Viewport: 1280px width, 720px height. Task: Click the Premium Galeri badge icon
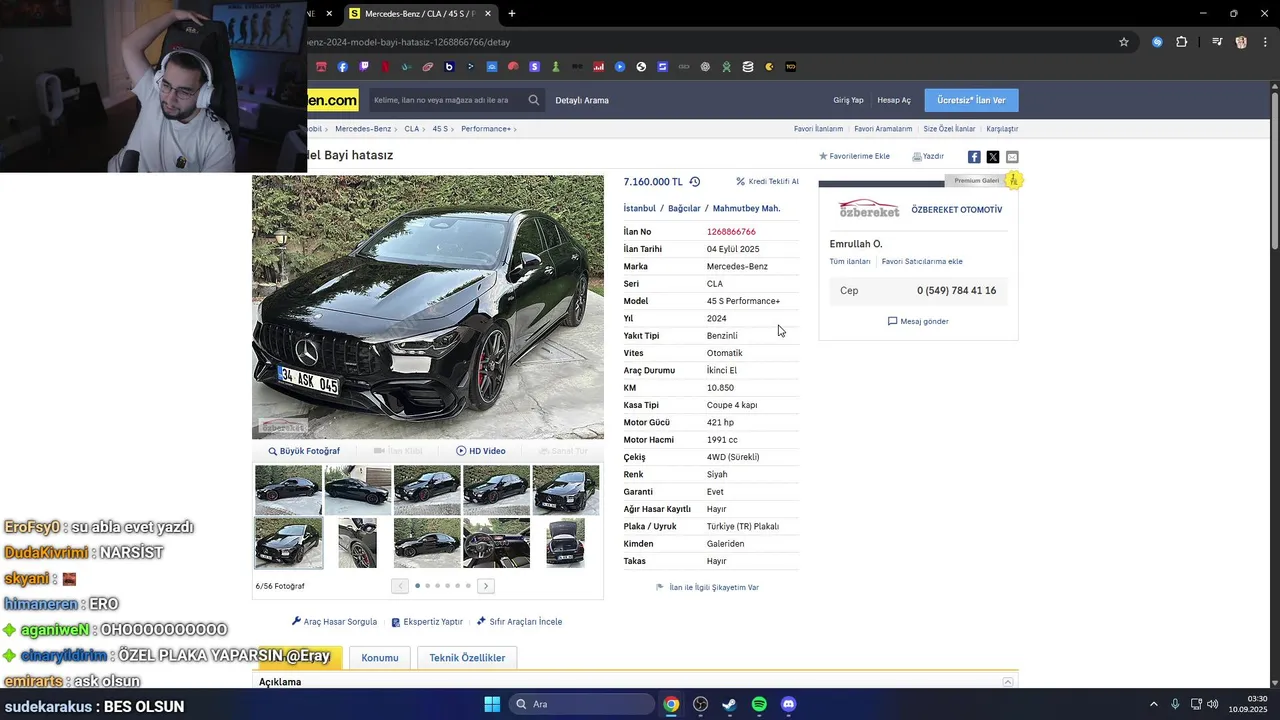1014,180
